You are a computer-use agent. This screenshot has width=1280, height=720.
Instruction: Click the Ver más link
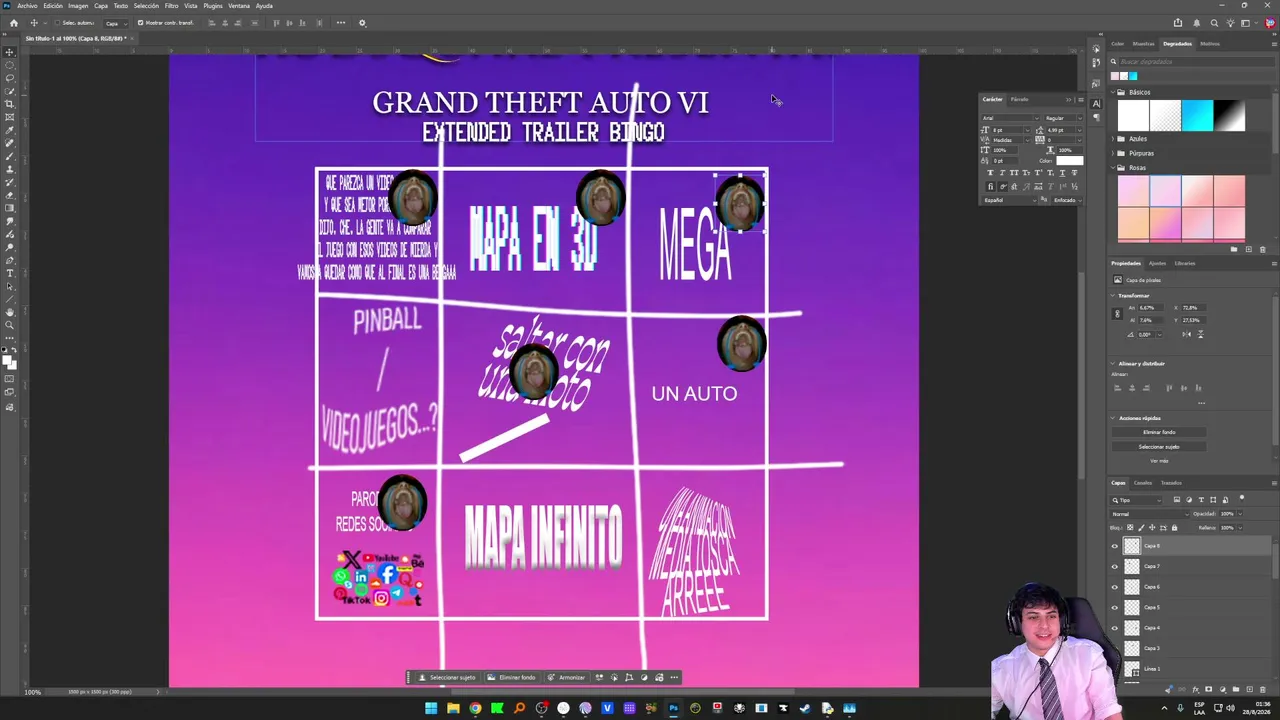(1159, 461)
